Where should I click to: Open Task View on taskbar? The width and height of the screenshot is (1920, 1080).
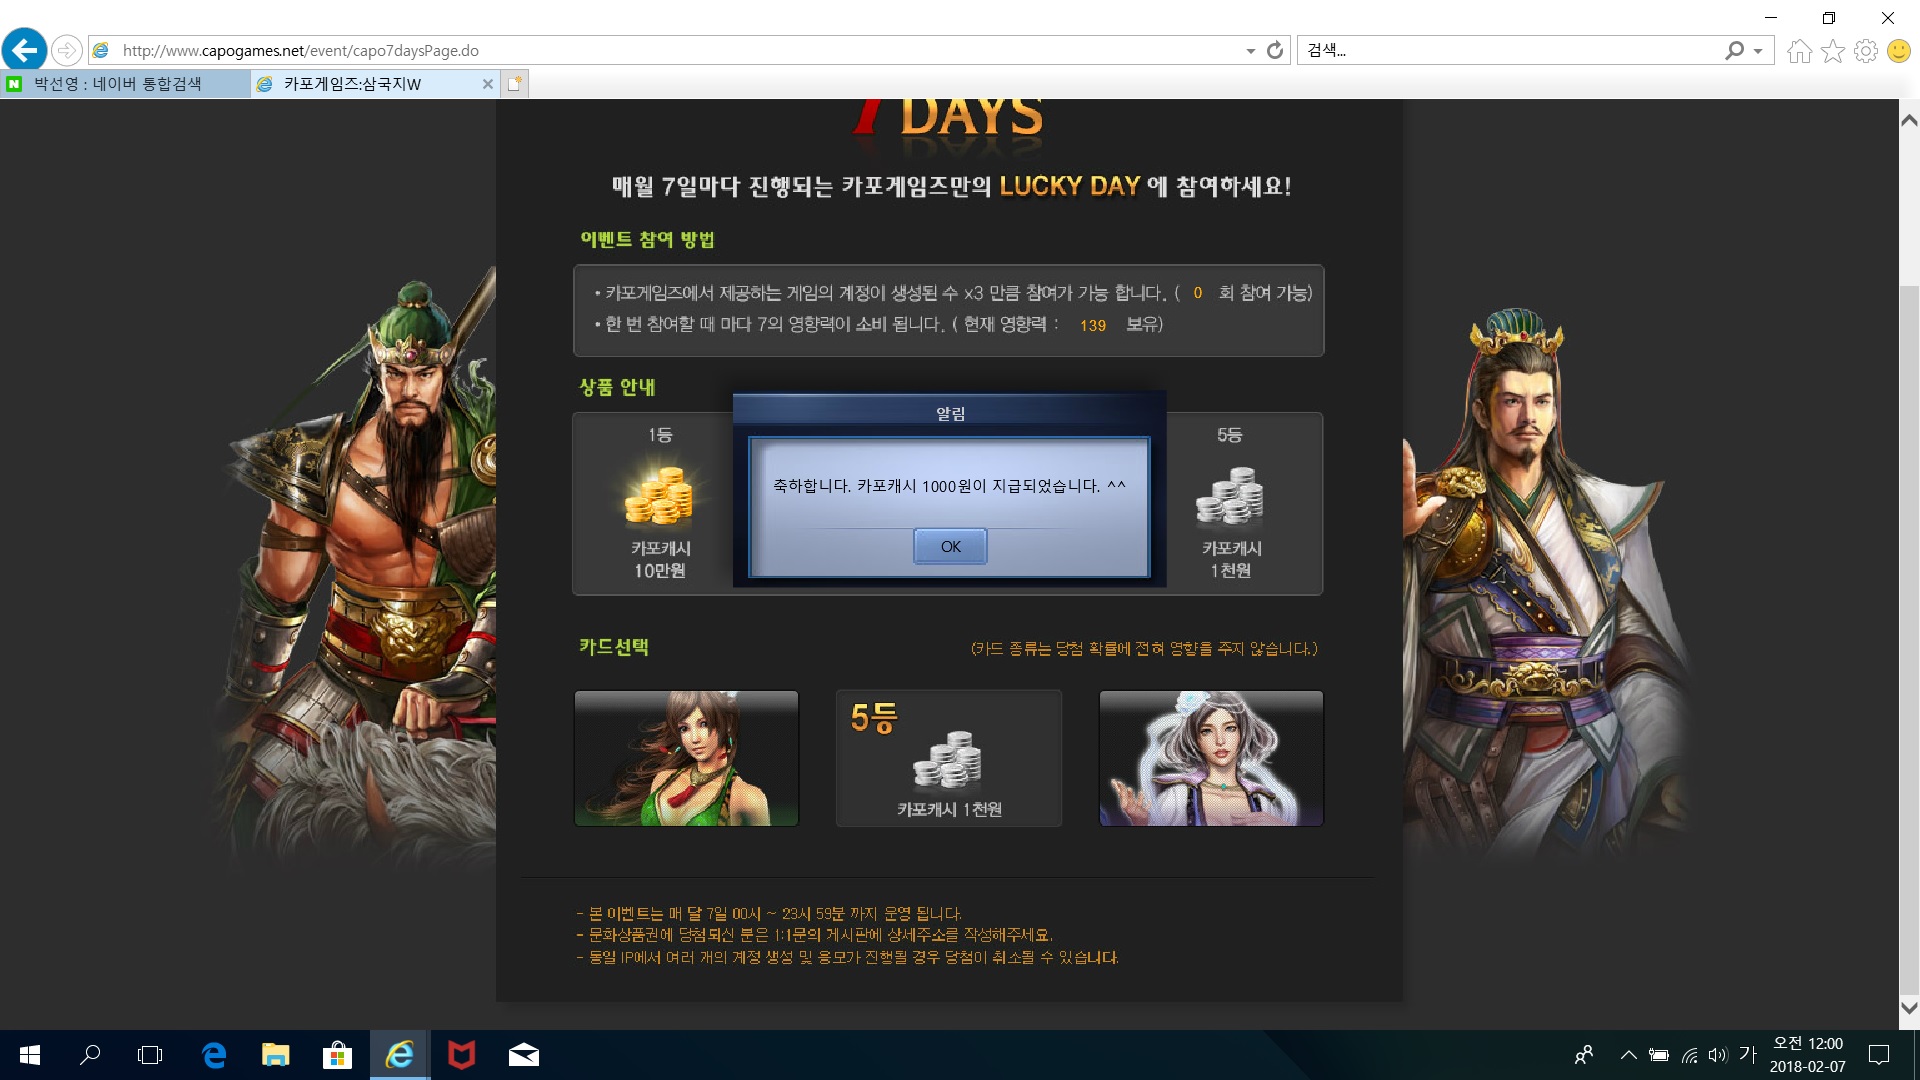tap(150, 1055)
